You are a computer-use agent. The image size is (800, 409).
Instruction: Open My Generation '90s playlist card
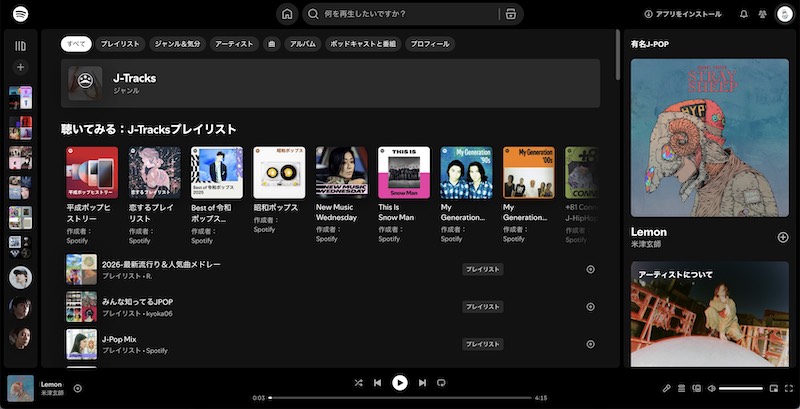click(x=466, y=196)
